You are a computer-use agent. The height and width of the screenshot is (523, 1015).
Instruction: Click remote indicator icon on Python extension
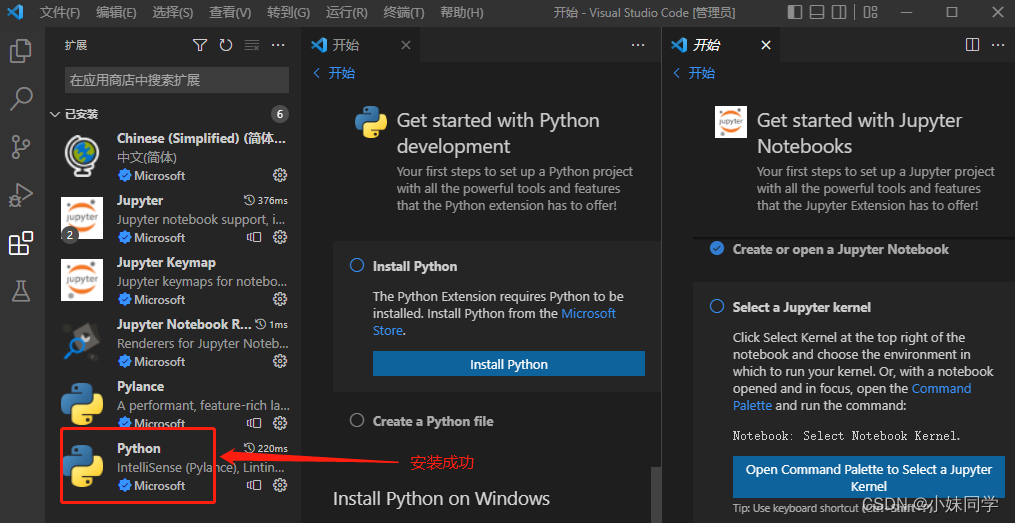[254, 485]
